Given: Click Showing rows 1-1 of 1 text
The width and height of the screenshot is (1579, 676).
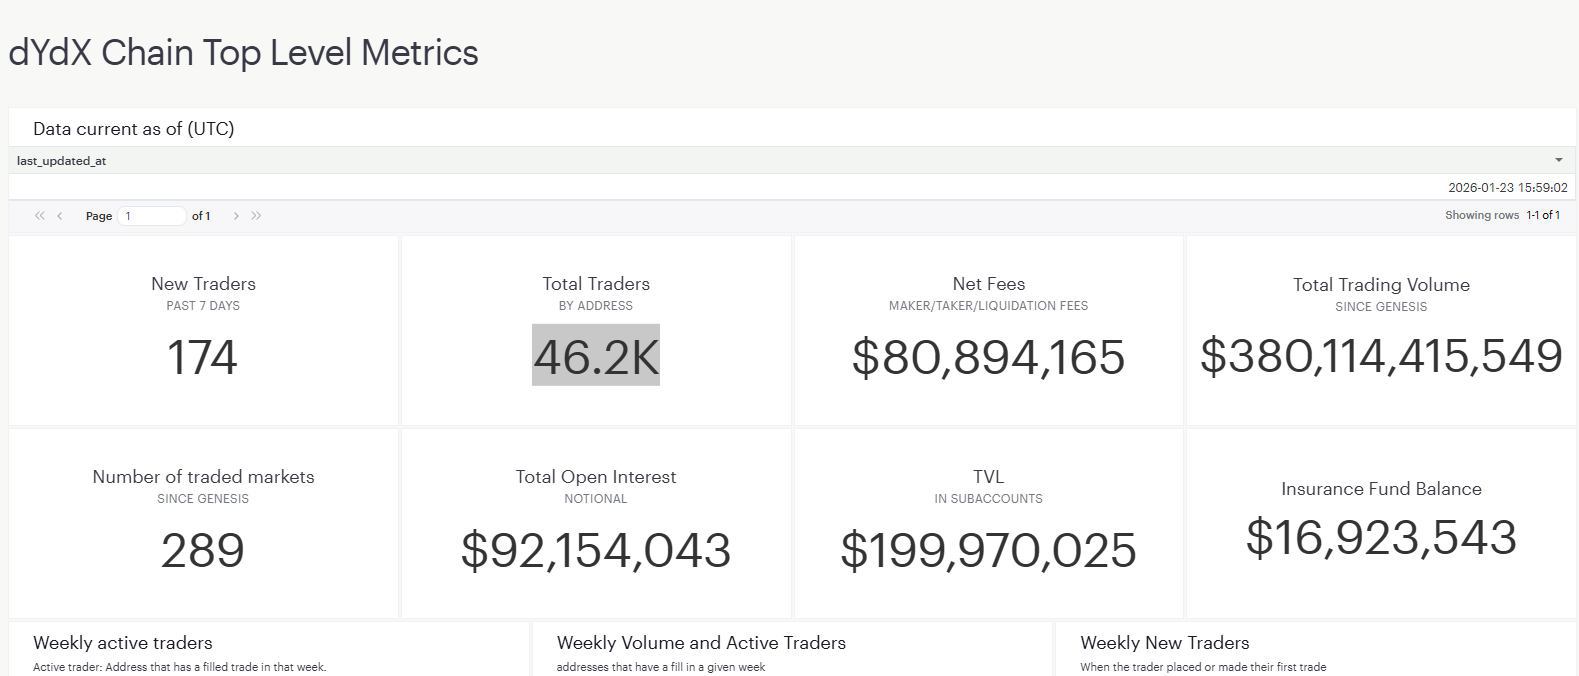Looking at the screenshot, I should (1503, 215).
